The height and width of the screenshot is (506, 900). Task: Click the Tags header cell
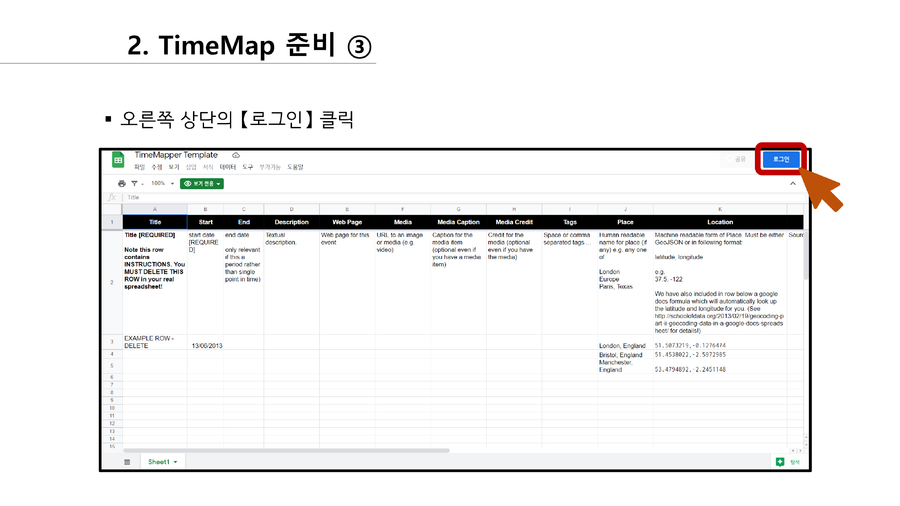[x=570, y=222]
